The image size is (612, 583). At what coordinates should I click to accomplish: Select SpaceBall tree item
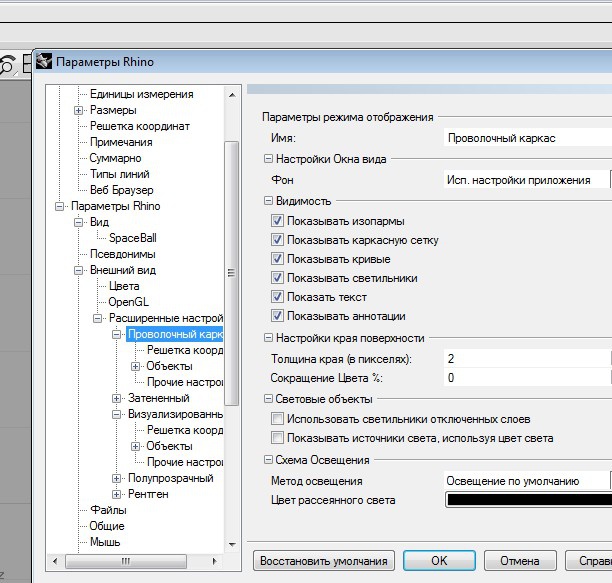(133, 238)
